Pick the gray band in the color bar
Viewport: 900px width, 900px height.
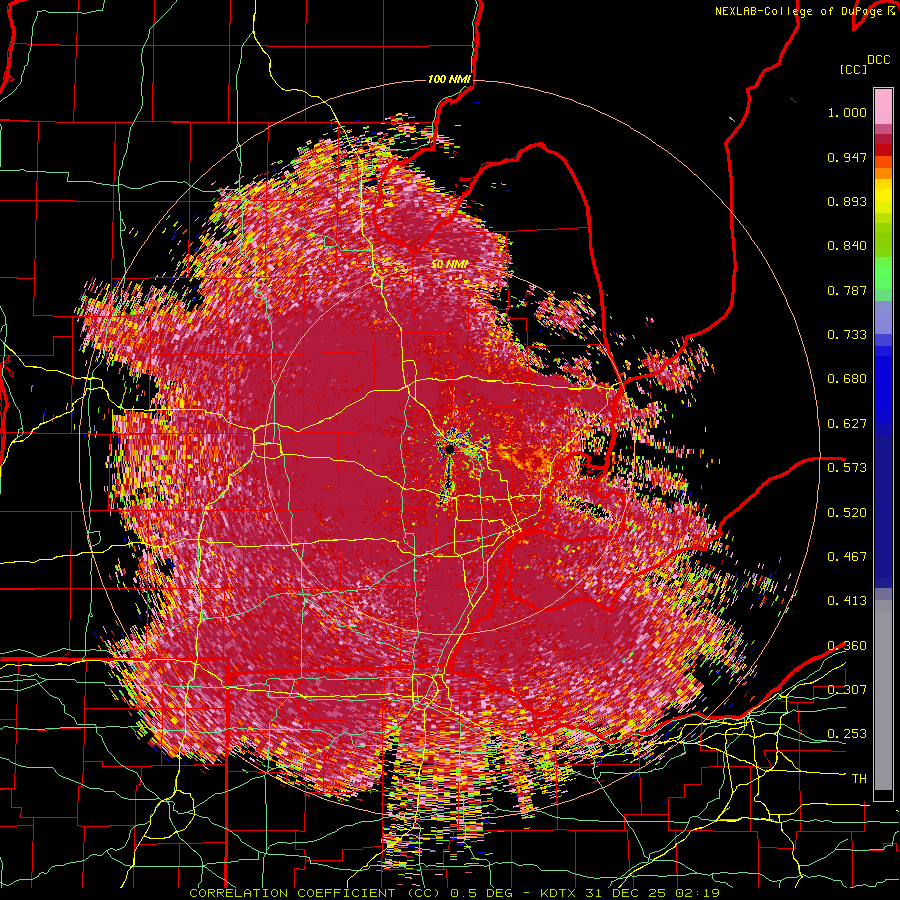pyautogui.click(x=883, y=695)
